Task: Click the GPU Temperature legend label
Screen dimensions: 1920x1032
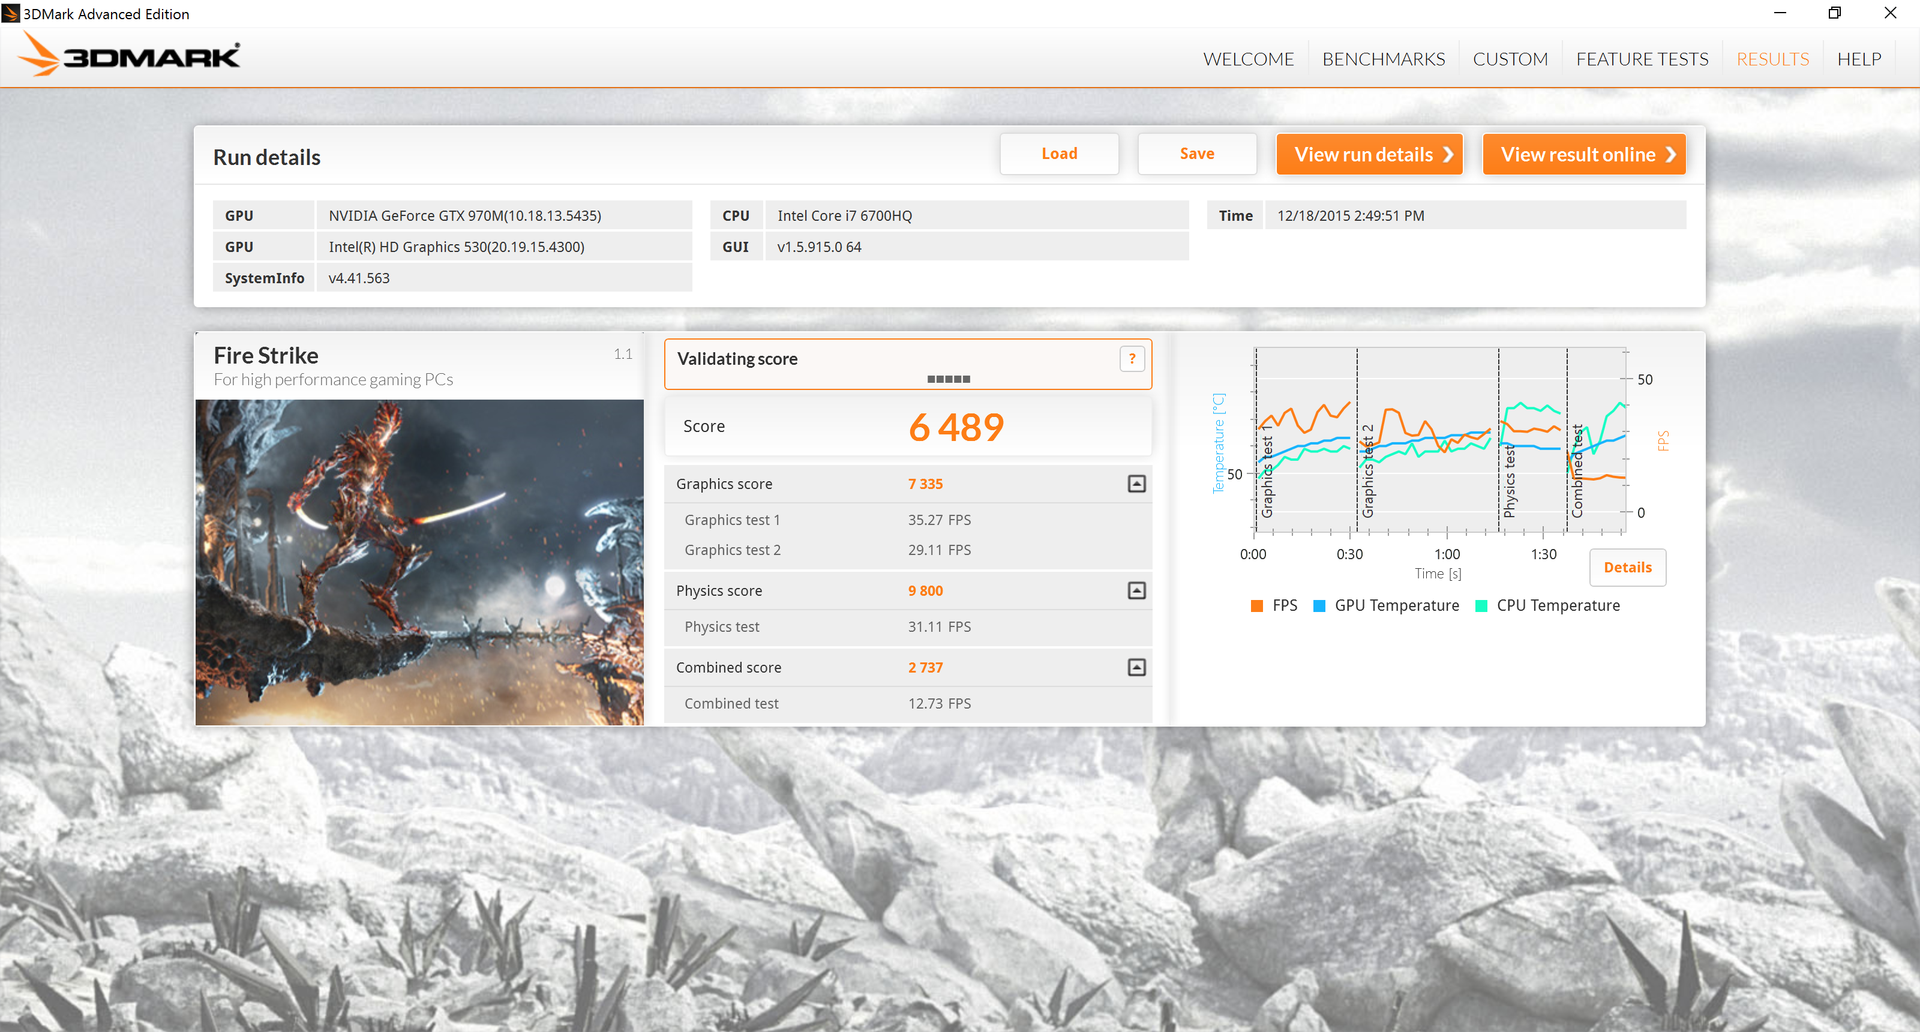Action: pyautogui.click(x=1397, y=606)
